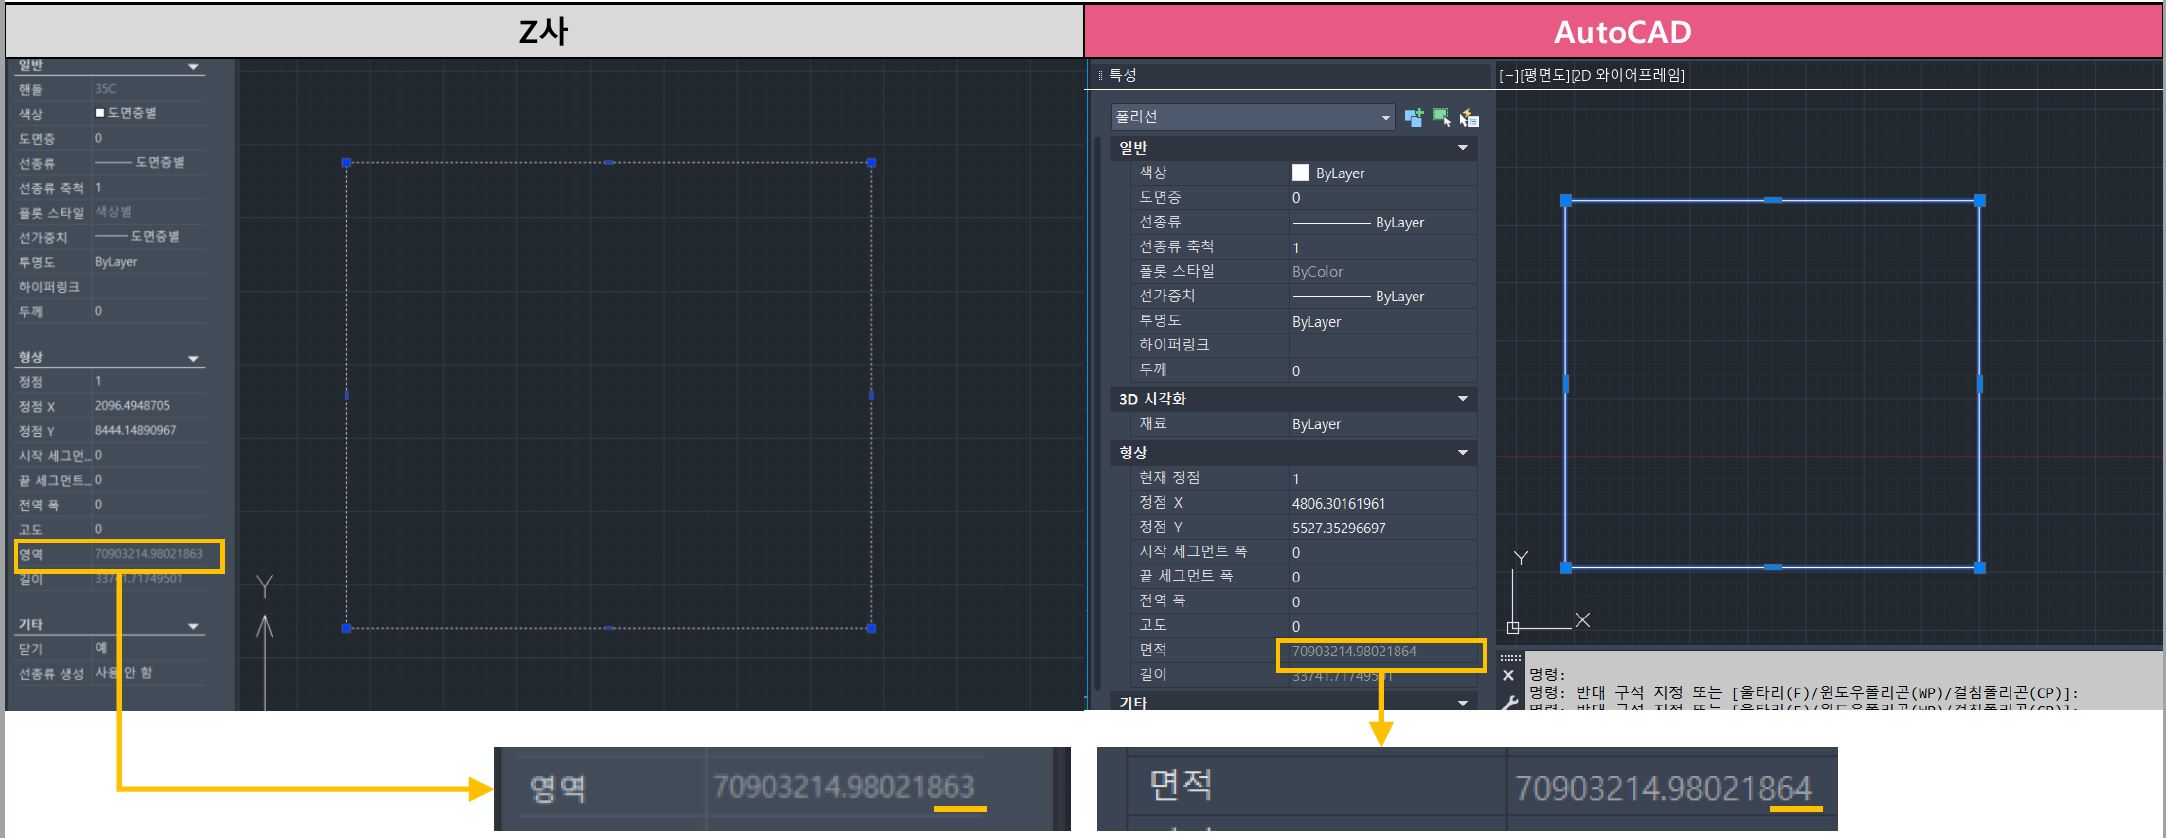Screen dimensions: 2166x838
Task: Click the UCS origin square in AutoCAD viewport
Action: point(1513,628)
